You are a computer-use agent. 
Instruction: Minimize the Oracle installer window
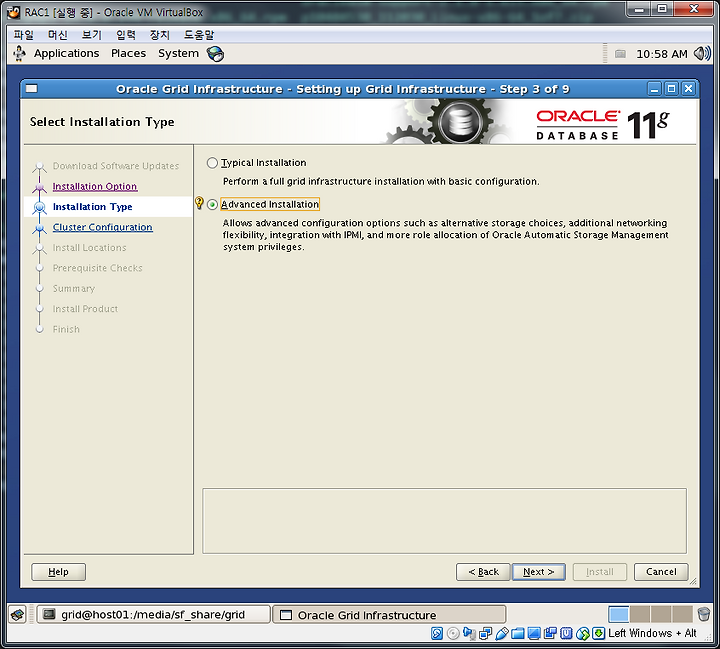(655, 89)
